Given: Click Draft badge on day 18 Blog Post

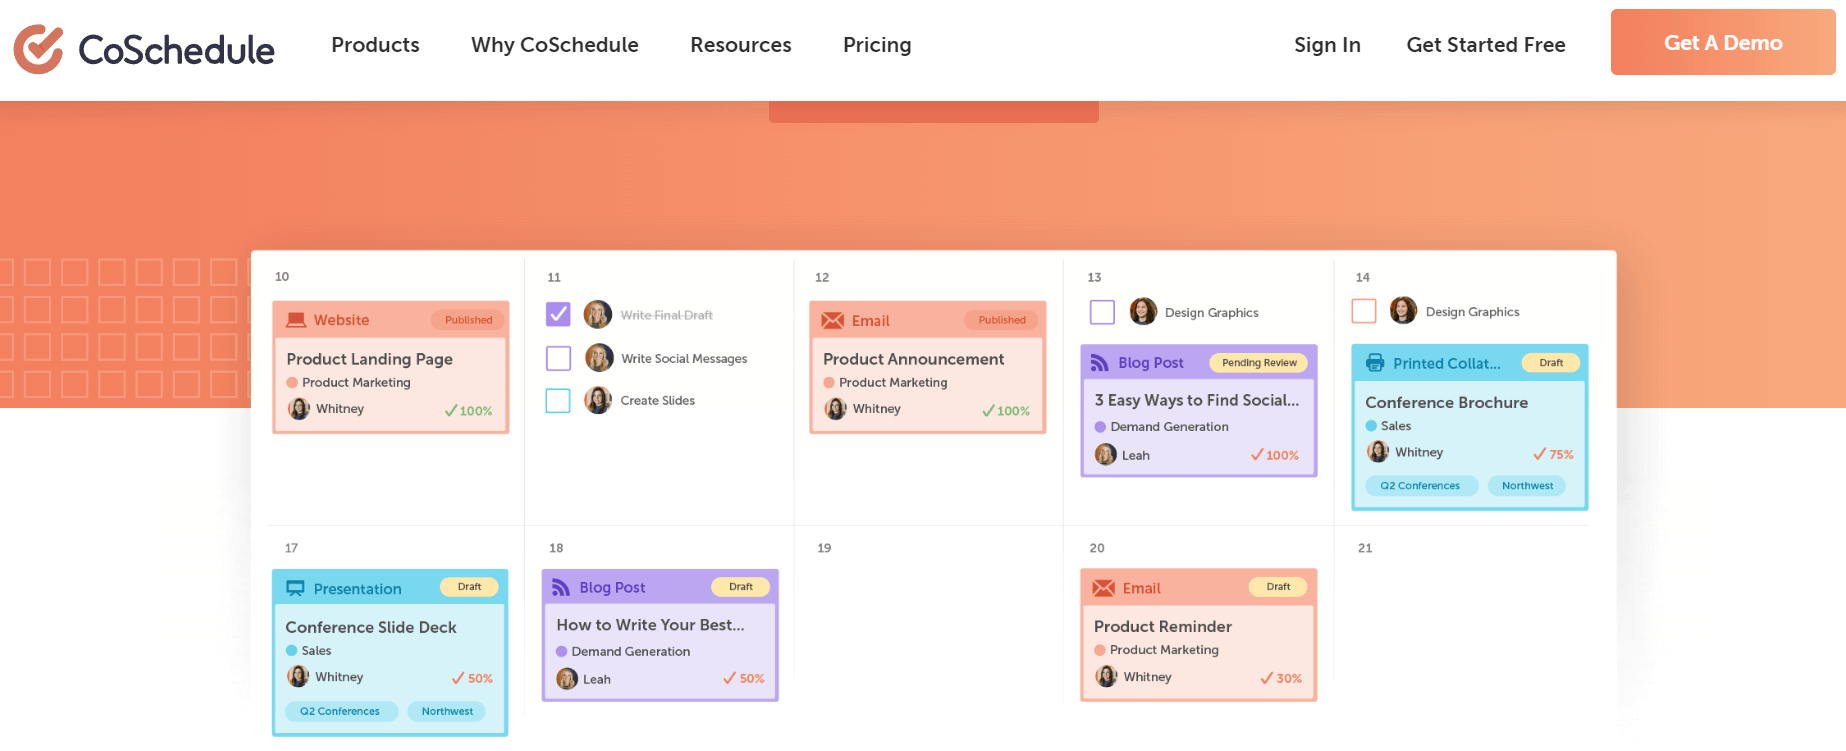Looking at the screenshot, I should tap(741, 587).
